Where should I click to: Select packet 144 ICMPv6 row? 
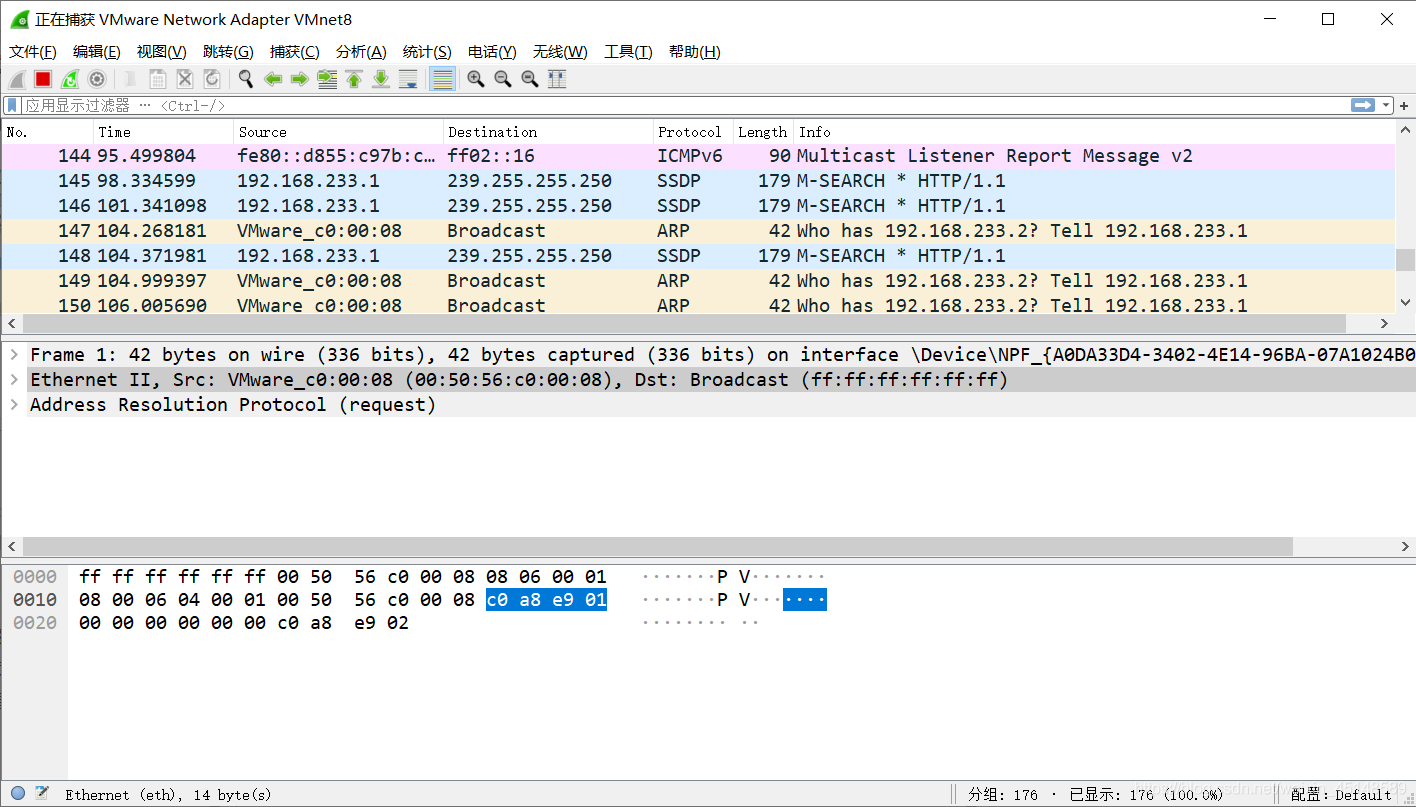pos(698,156)
